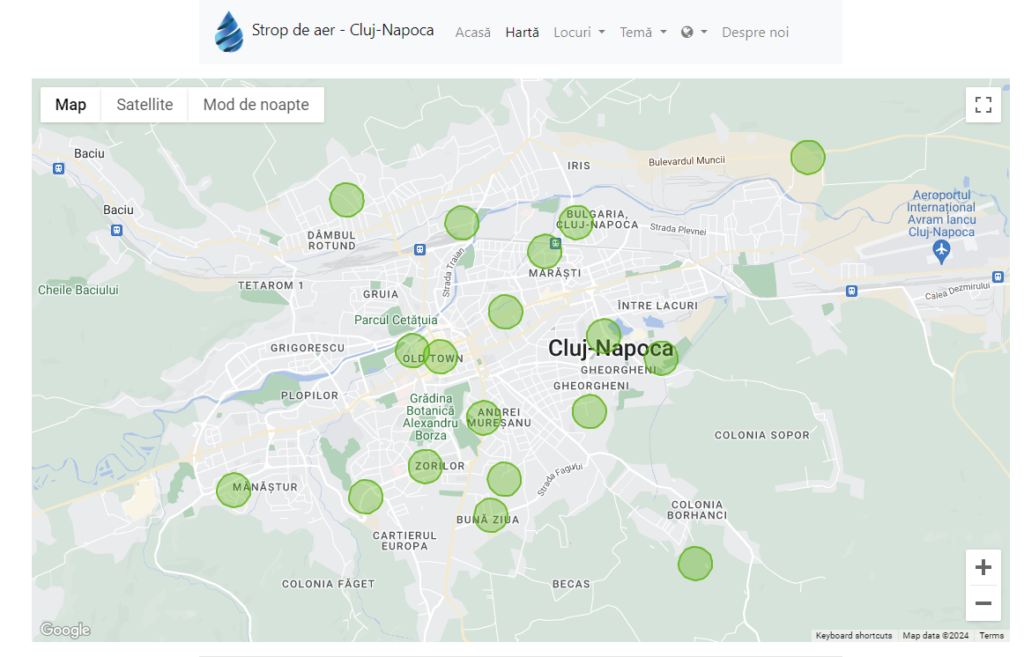Viewport: 1024px width, 657px height.
Task: Open Keyboard shortcuts on map footer
Action: [853, 636]
